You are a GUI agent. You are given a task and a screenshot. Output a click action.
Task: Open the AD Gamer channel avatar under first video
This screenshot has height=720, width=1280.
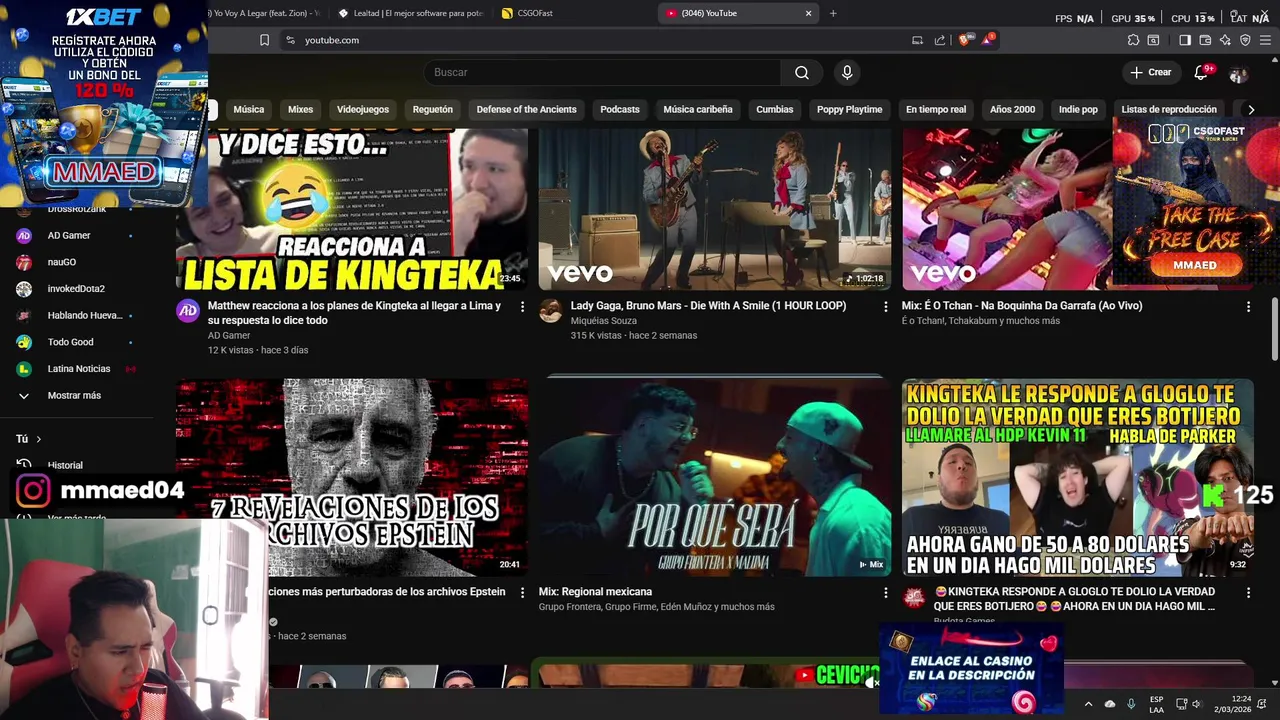[x=188, y=311]
